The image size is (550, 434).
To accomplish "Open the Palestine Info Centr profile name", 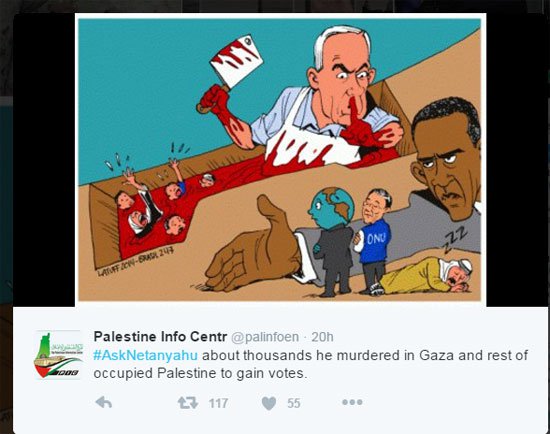I will tap(160, 336).
